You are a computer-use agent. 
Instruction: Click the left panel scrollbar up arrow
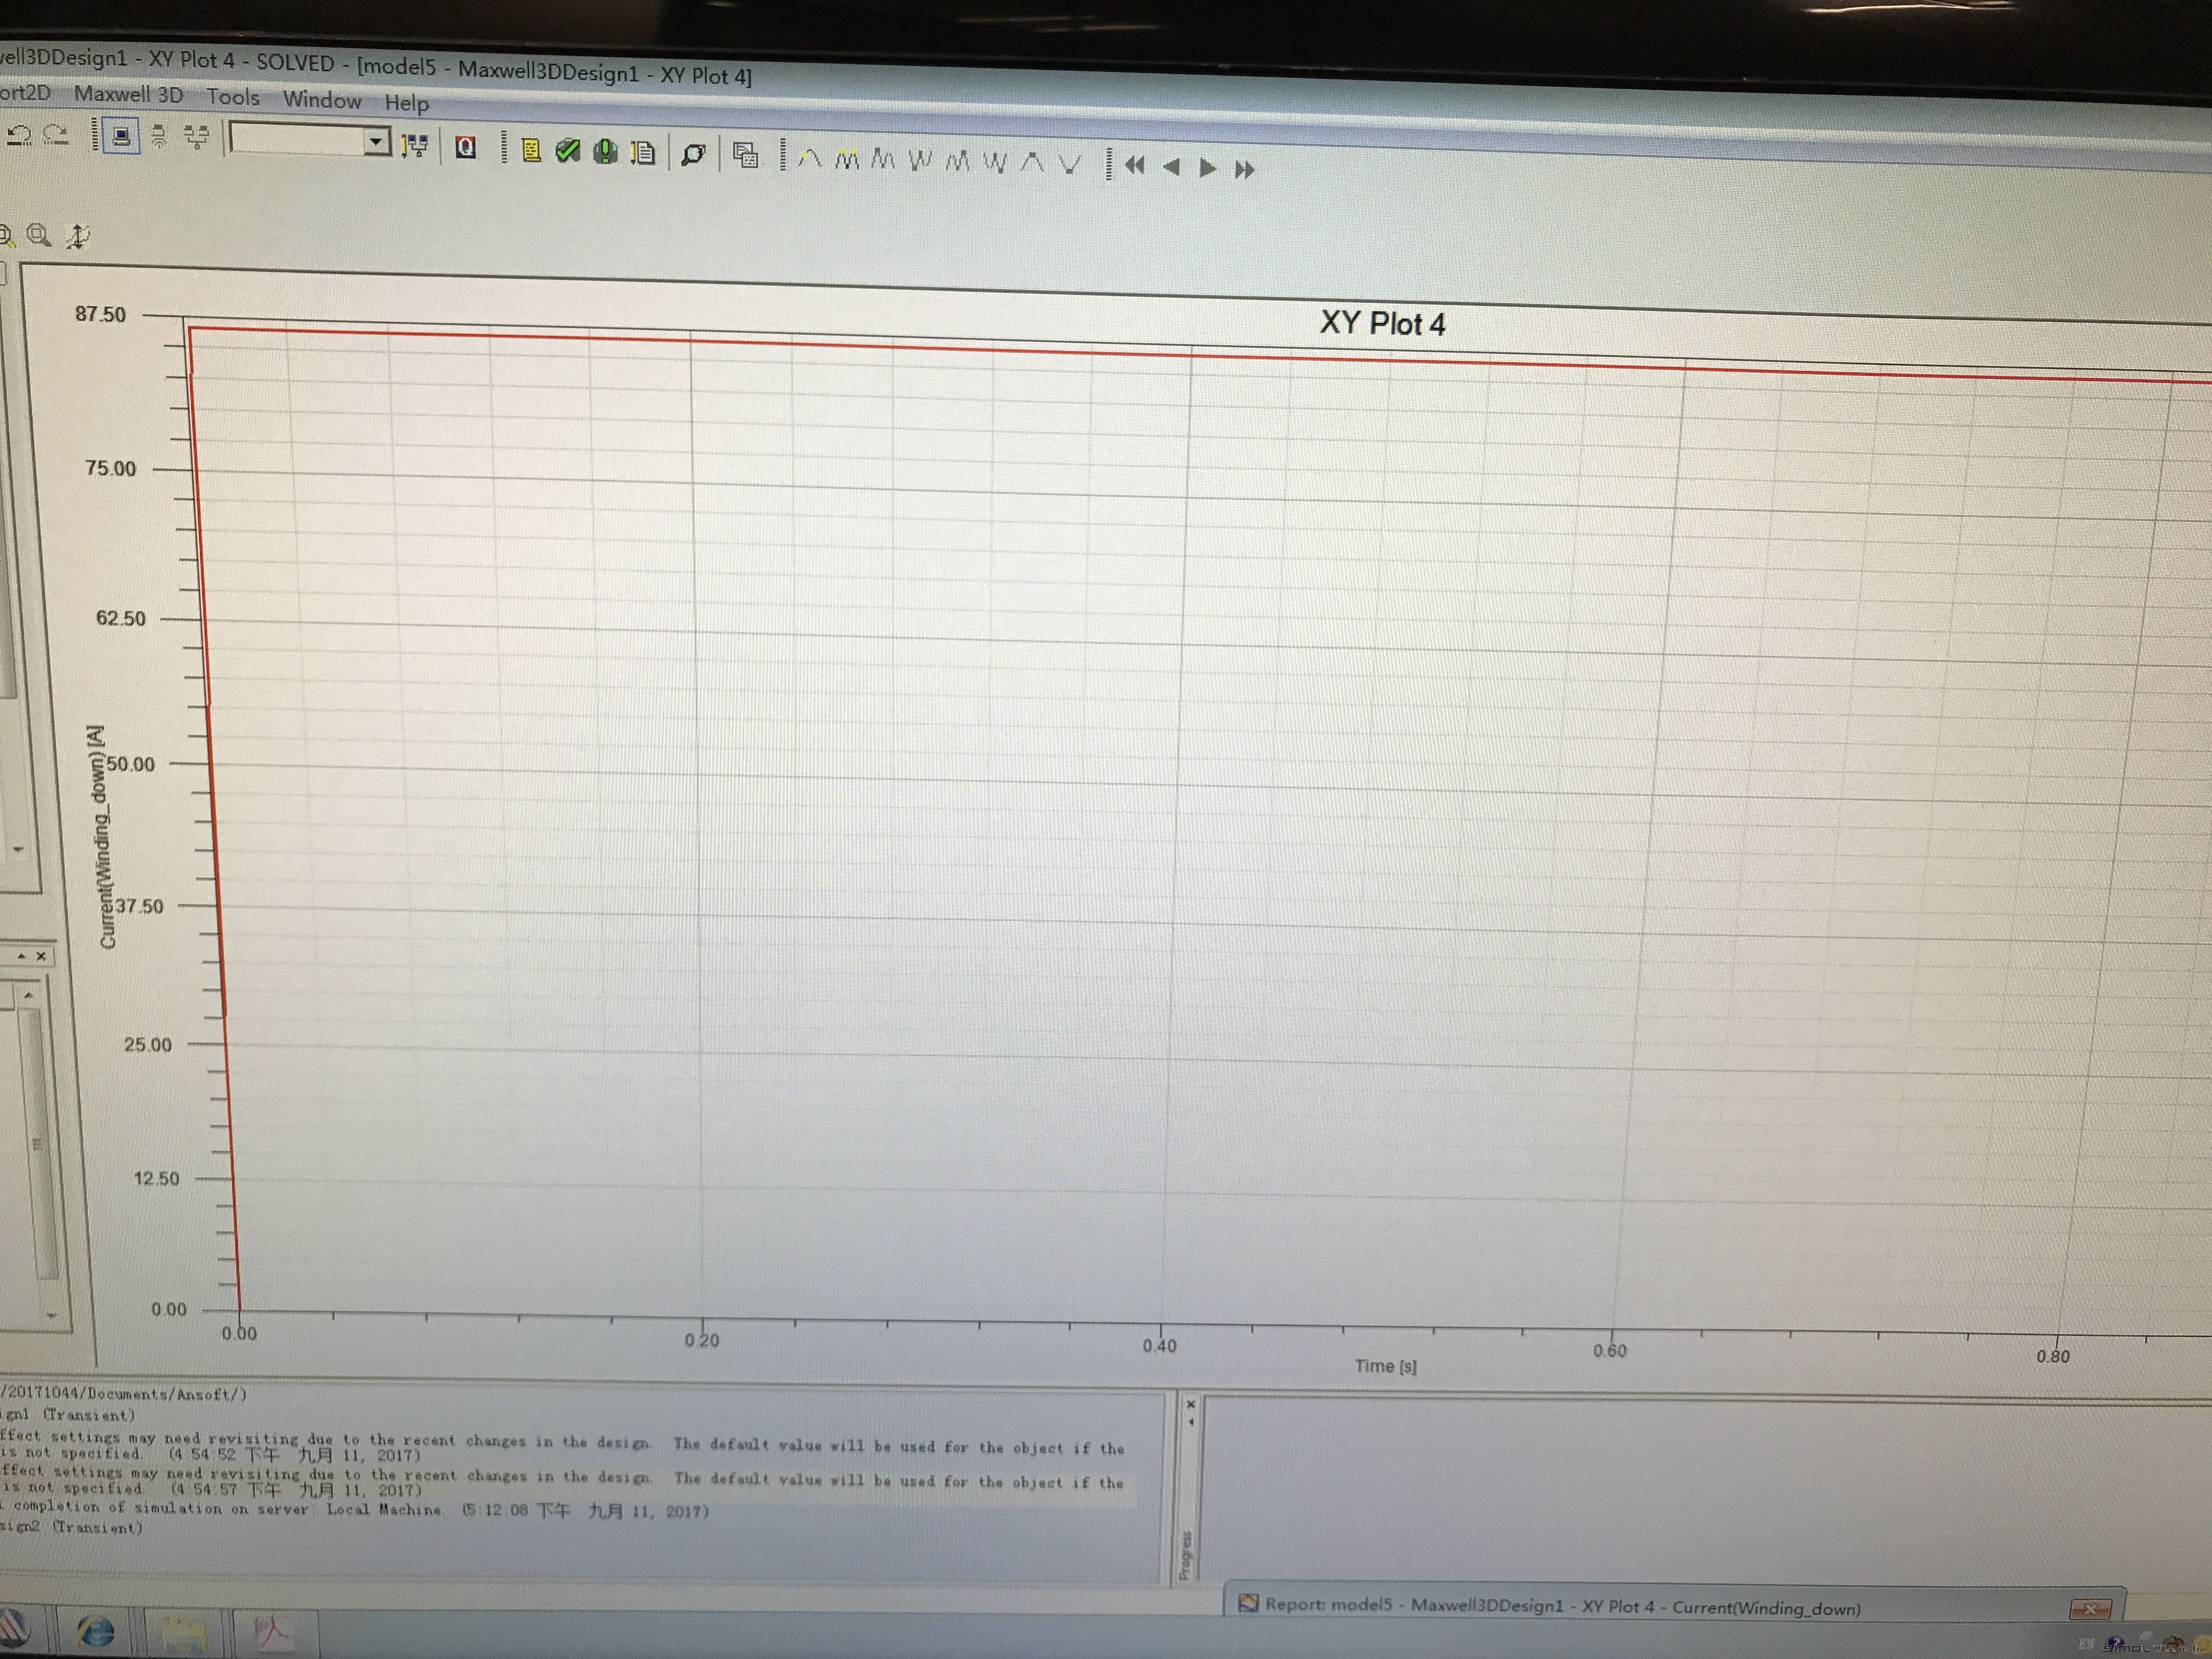click(x=28, y=995)
